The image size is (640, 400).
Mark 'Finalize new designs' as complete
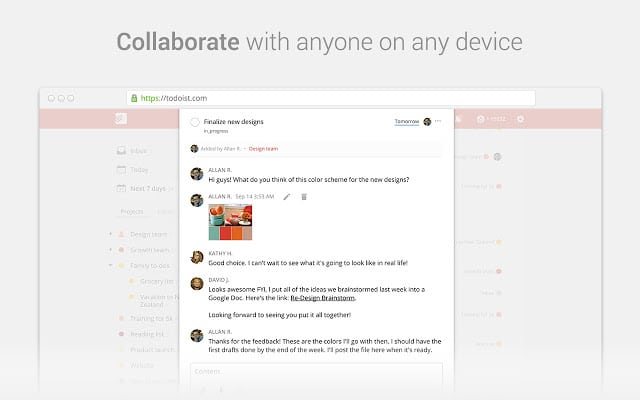(195, 122)
